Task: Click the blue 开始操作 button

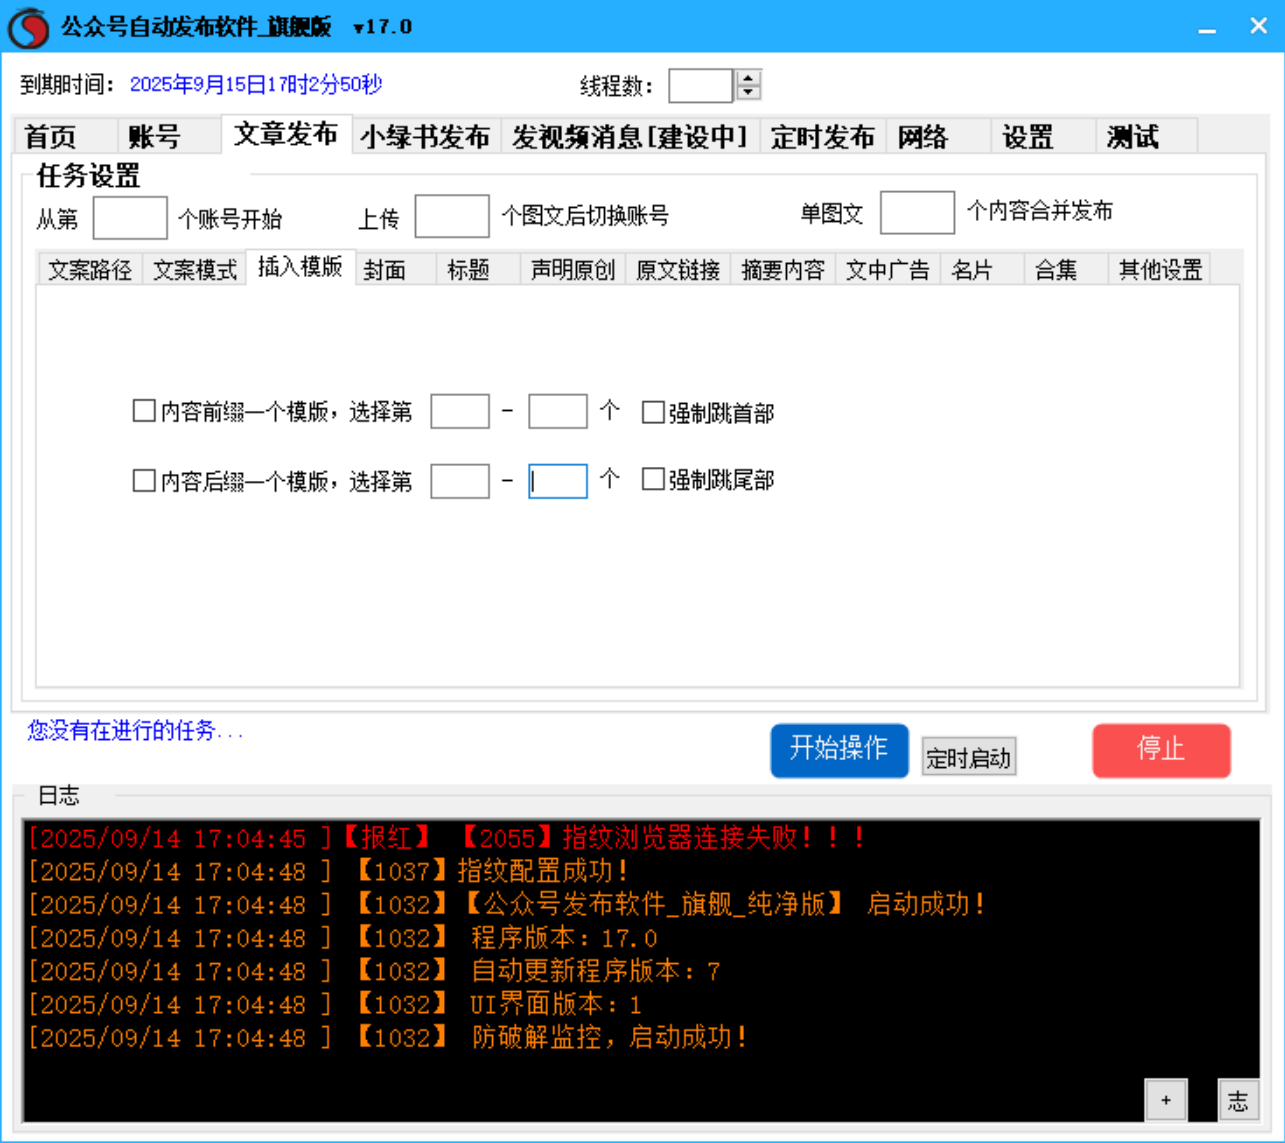Action: 840,750
